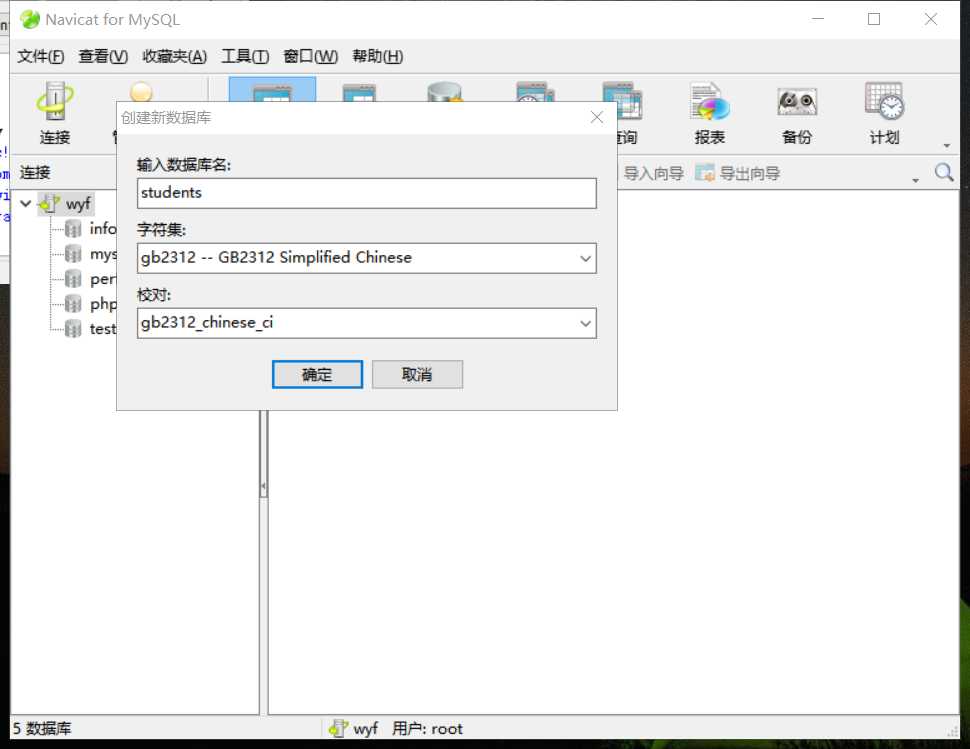Open the 收藏夹(A) menu
970x749 pixels.
pos(174,56)
